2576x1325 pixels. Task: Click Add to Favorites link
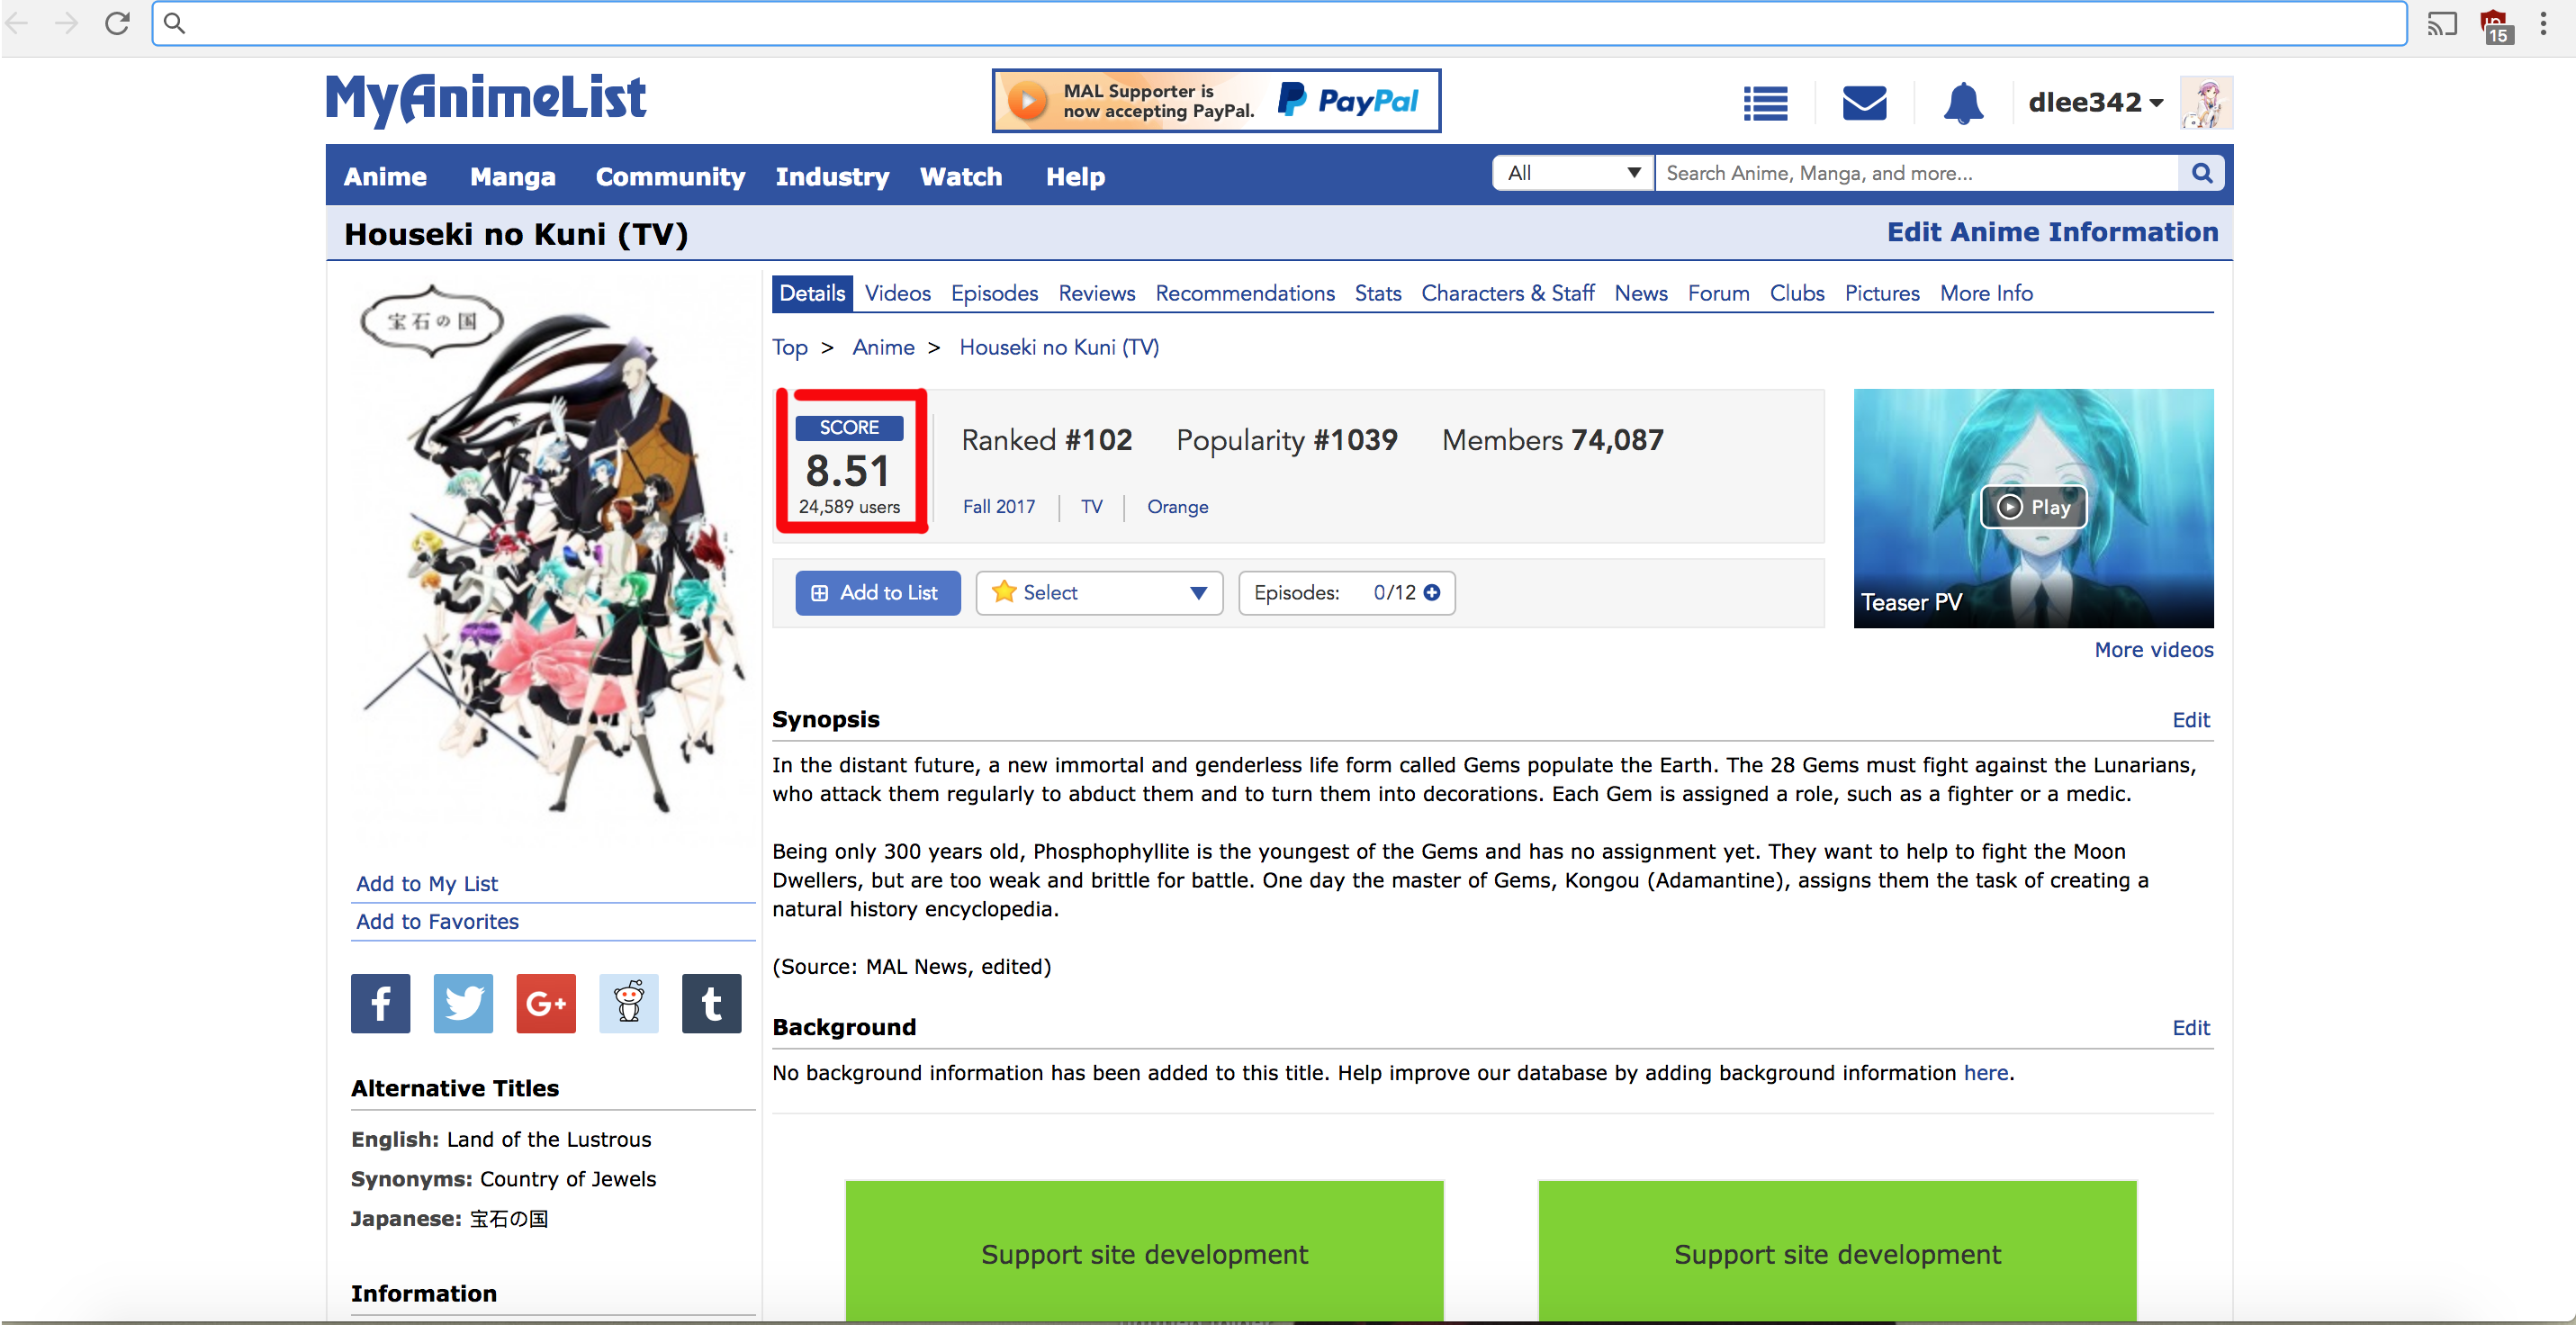tap(437, 921)
